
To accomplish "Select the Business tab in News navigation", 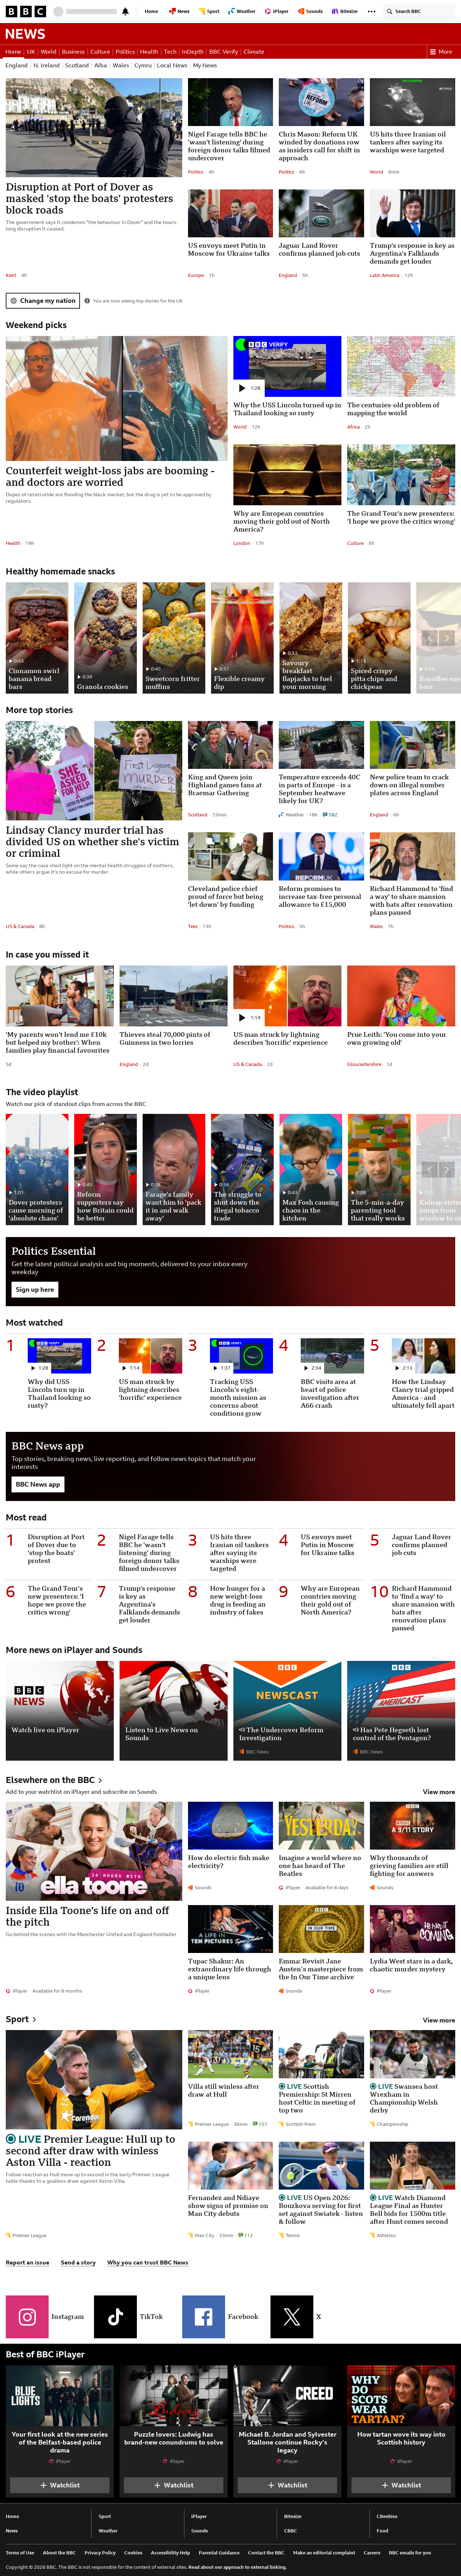I will point(73,51).
